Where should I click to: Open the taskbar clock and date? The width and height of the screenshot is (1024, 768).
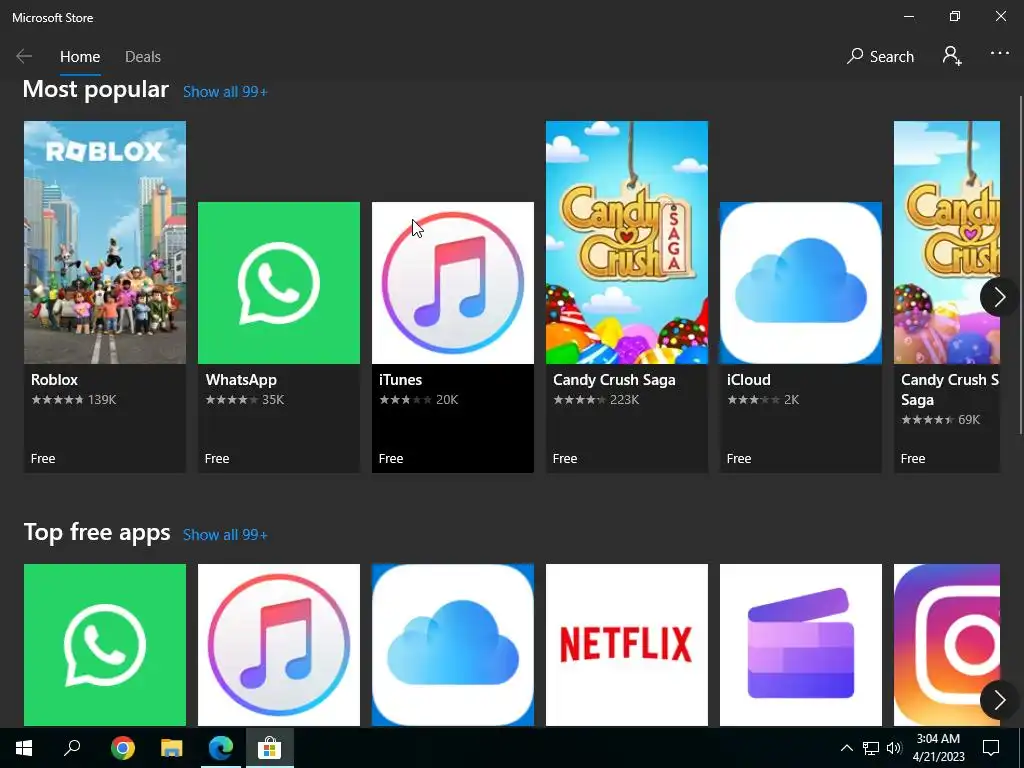pyautogui.click(x=938, y=748)
